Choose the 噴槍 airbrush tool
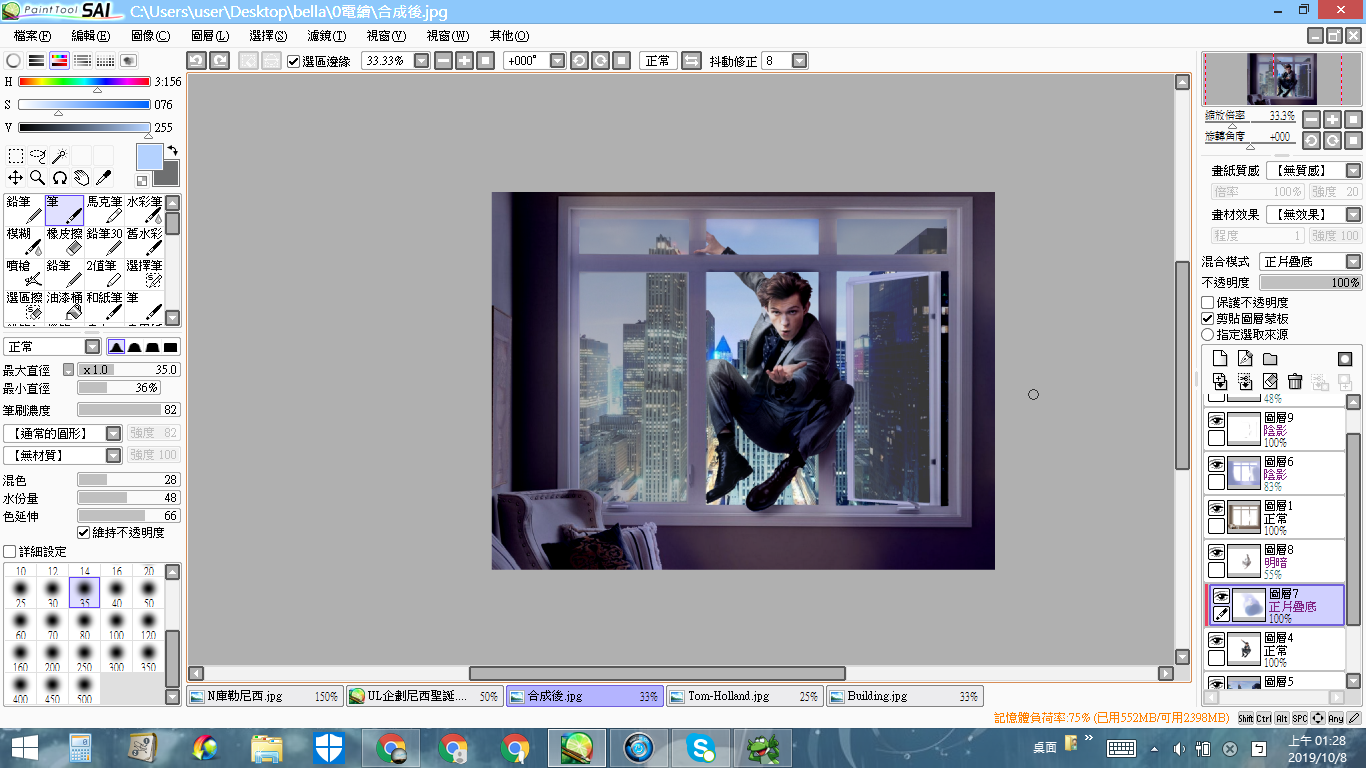This screenshot has width=1366, height=768. pyautogui.click(x=24, y=273)
